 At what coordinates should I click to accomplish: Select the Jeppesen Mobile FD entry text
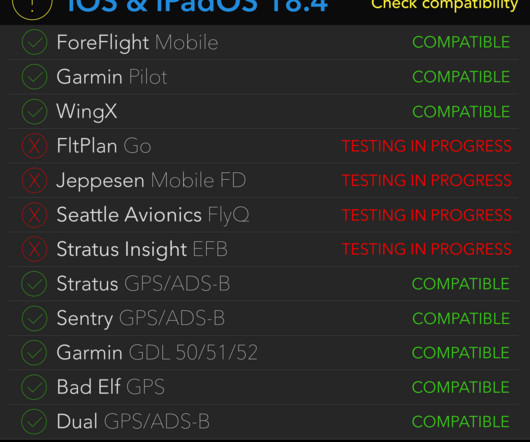[x=151, y=180]
